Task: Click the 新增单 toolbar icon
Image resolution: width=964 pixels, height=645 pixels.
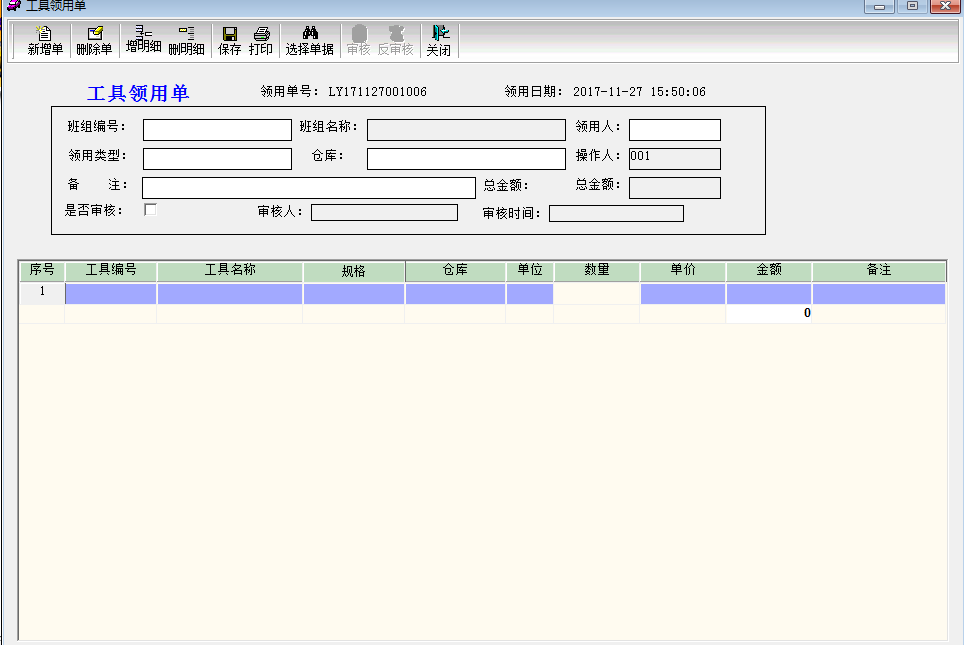Action: pyautogui.click(x=45, y=41)
